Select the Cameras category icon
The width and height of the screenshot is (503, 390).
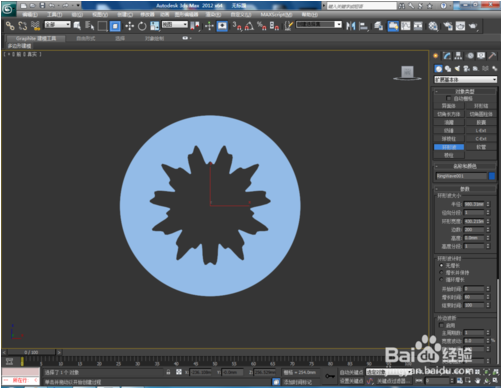[x=467, y=69]
